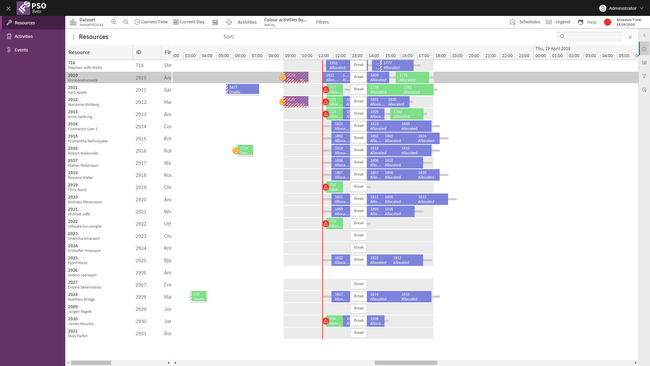Image resolution: width=650 pixels, height=366 pixels.
Task: Open the Colour activities by dropdown
Action: 285,22
